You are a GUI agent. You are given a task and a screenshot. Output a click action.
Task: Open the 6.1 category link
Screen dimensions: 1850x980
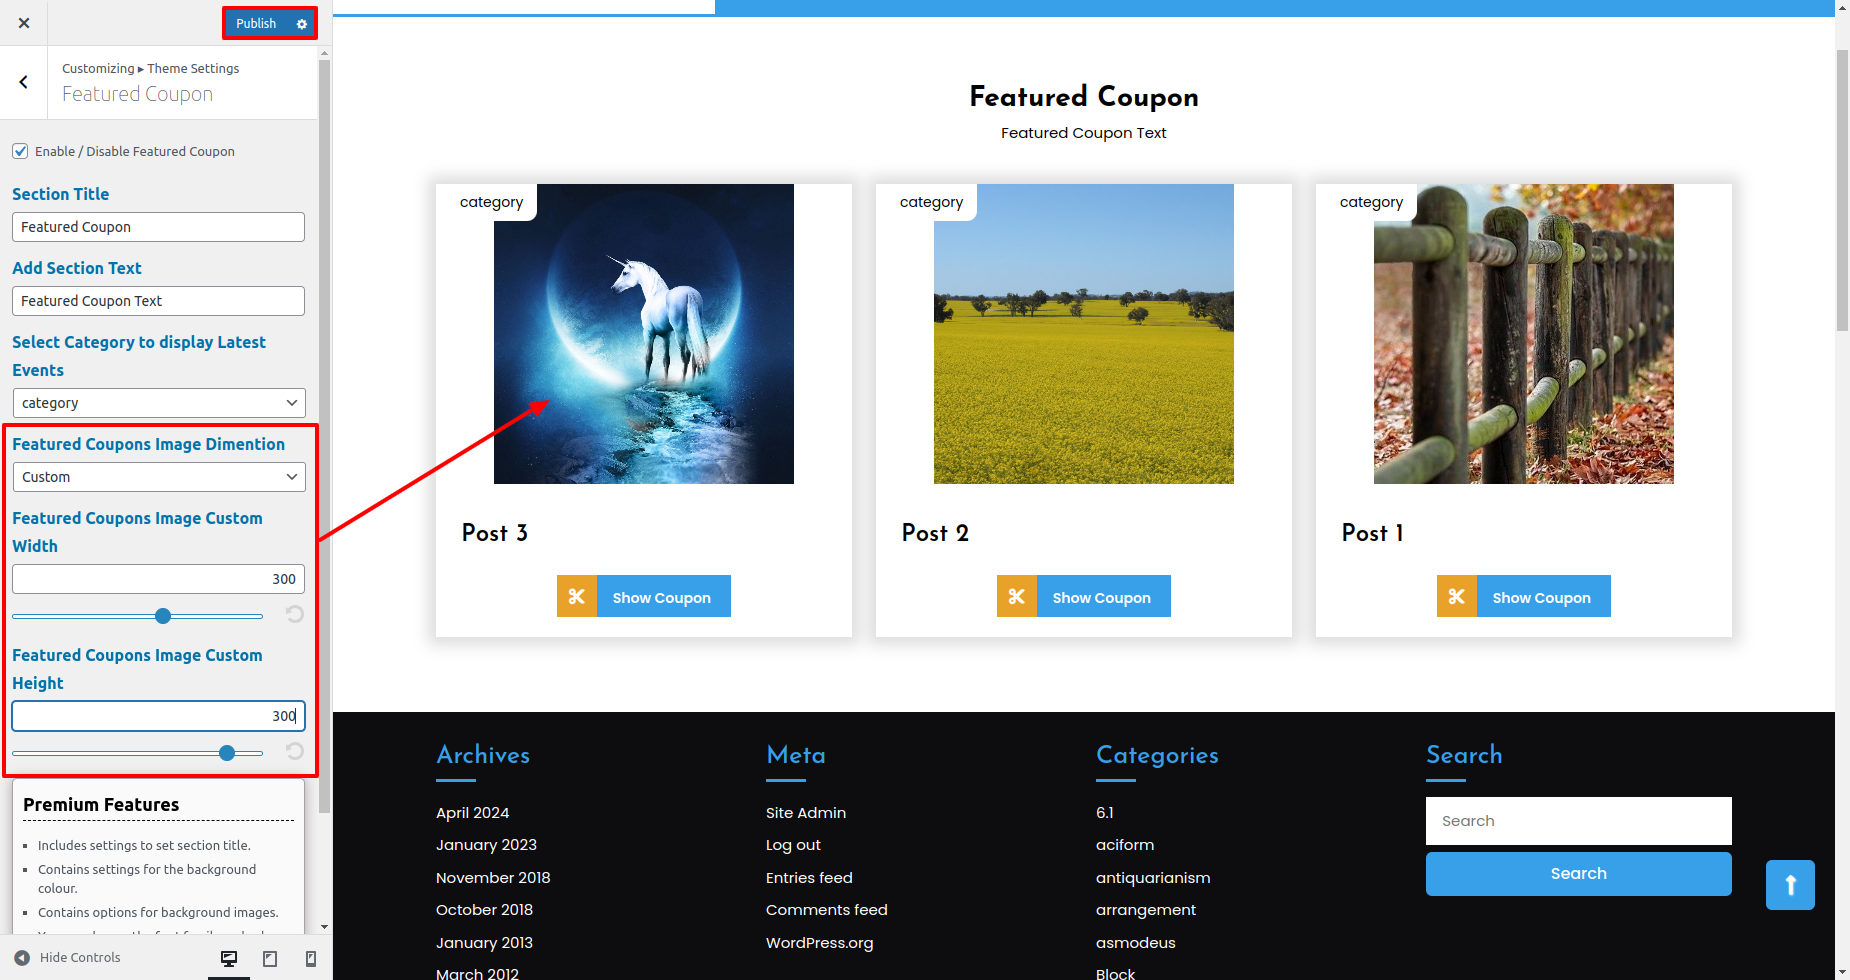click(x=1105, y=813)
